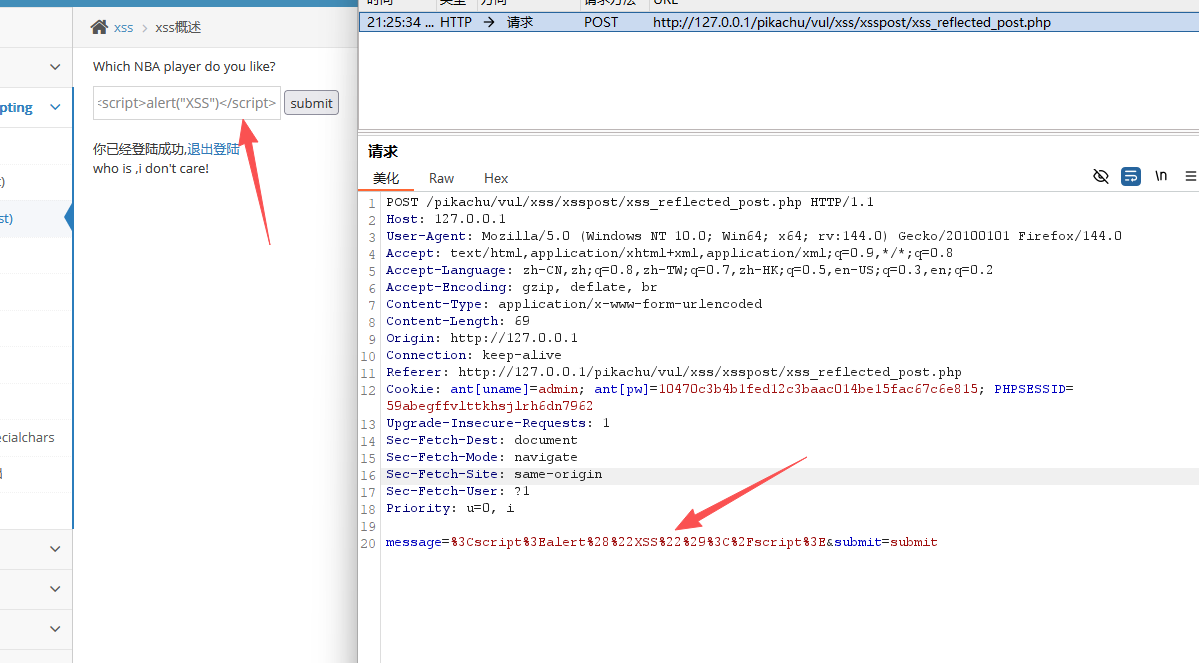Click the direction arrow icon in the history row
1199x663 pixels.
(x=489, y=22)
